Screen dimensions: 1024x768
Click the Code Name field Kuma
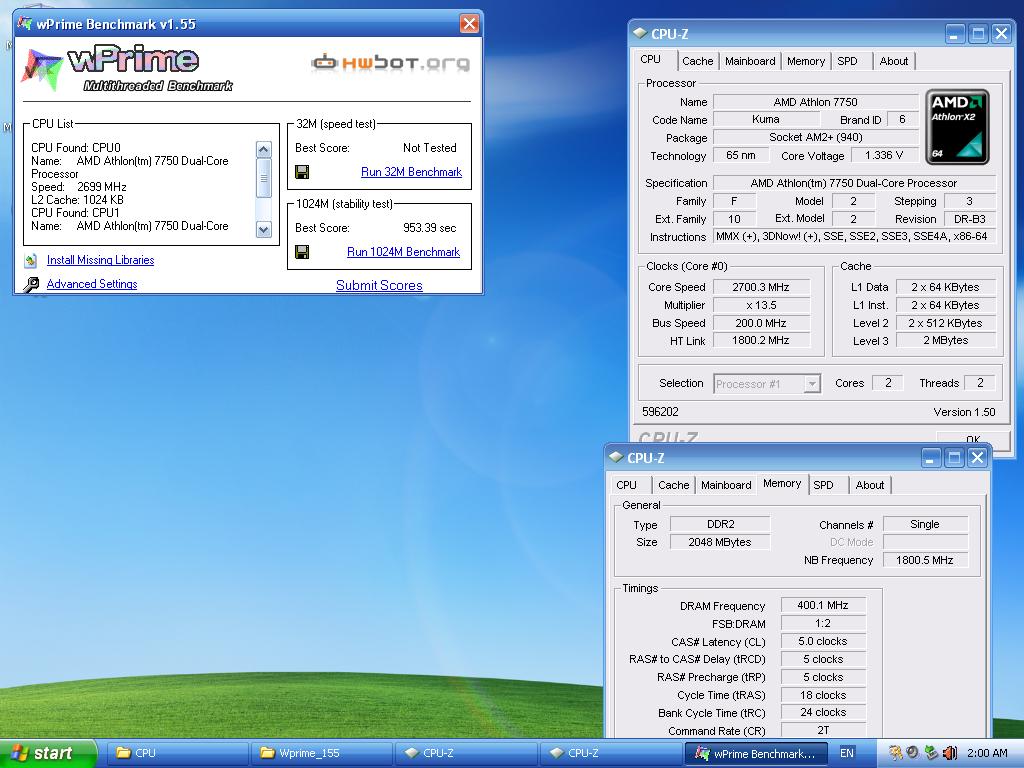pyautogui.click(x=765, y=120)
